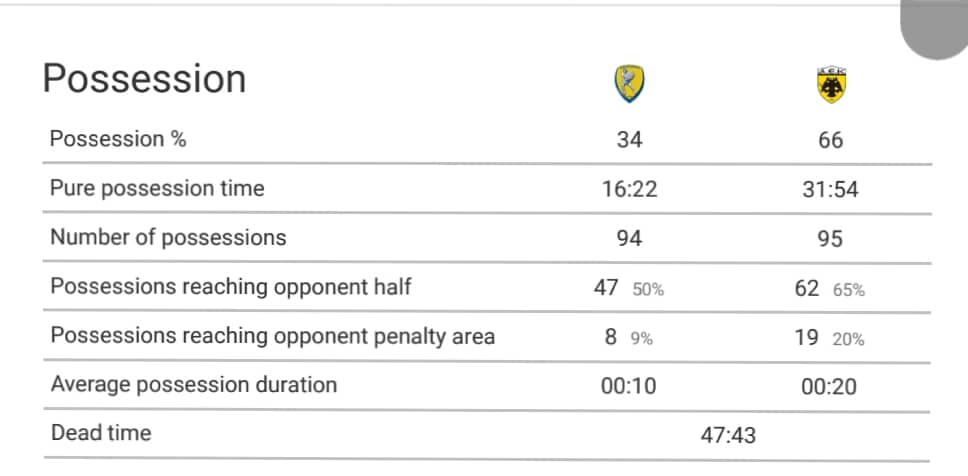The height and width of the screenshot is (476, 968).
Task: Click Possessions reaching opponent penalty area label
Action: 272,335
